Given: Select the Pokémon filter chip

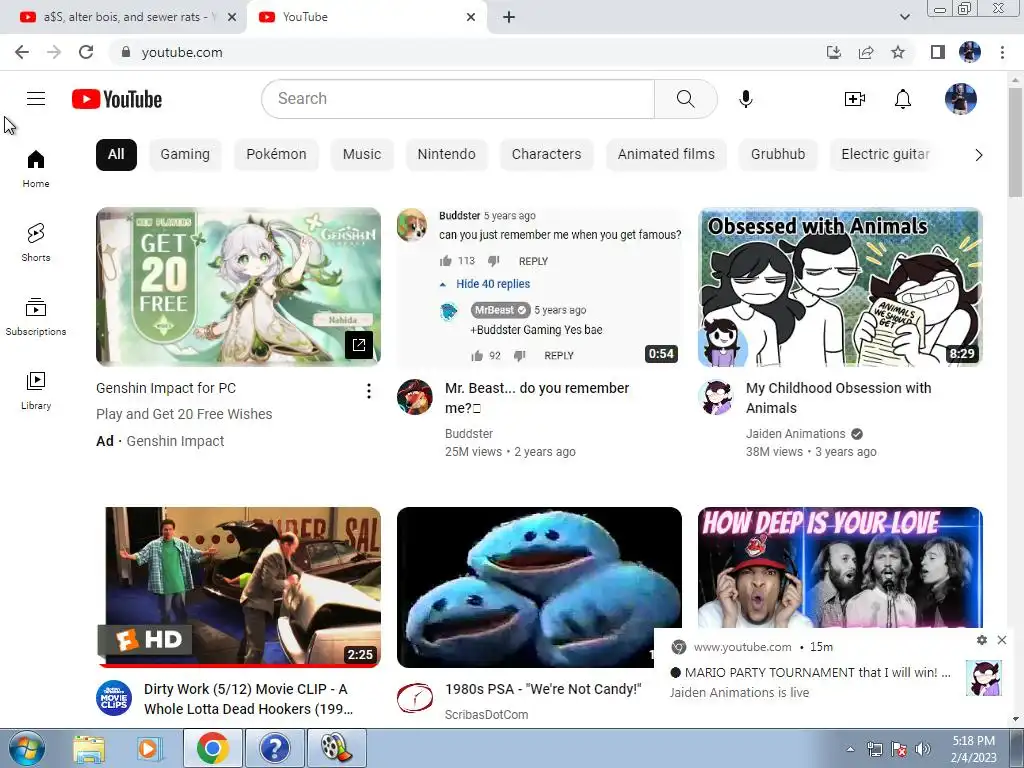Looking at the screenshot, I should (276, 155).
